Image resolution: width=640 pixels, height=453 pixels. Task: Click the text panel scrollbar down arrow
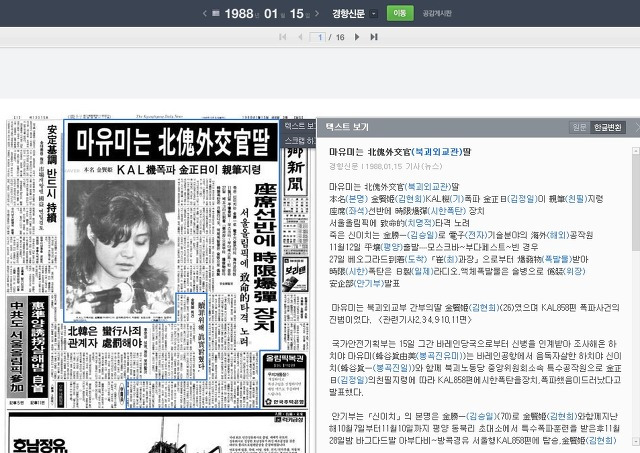click(636, 441)
